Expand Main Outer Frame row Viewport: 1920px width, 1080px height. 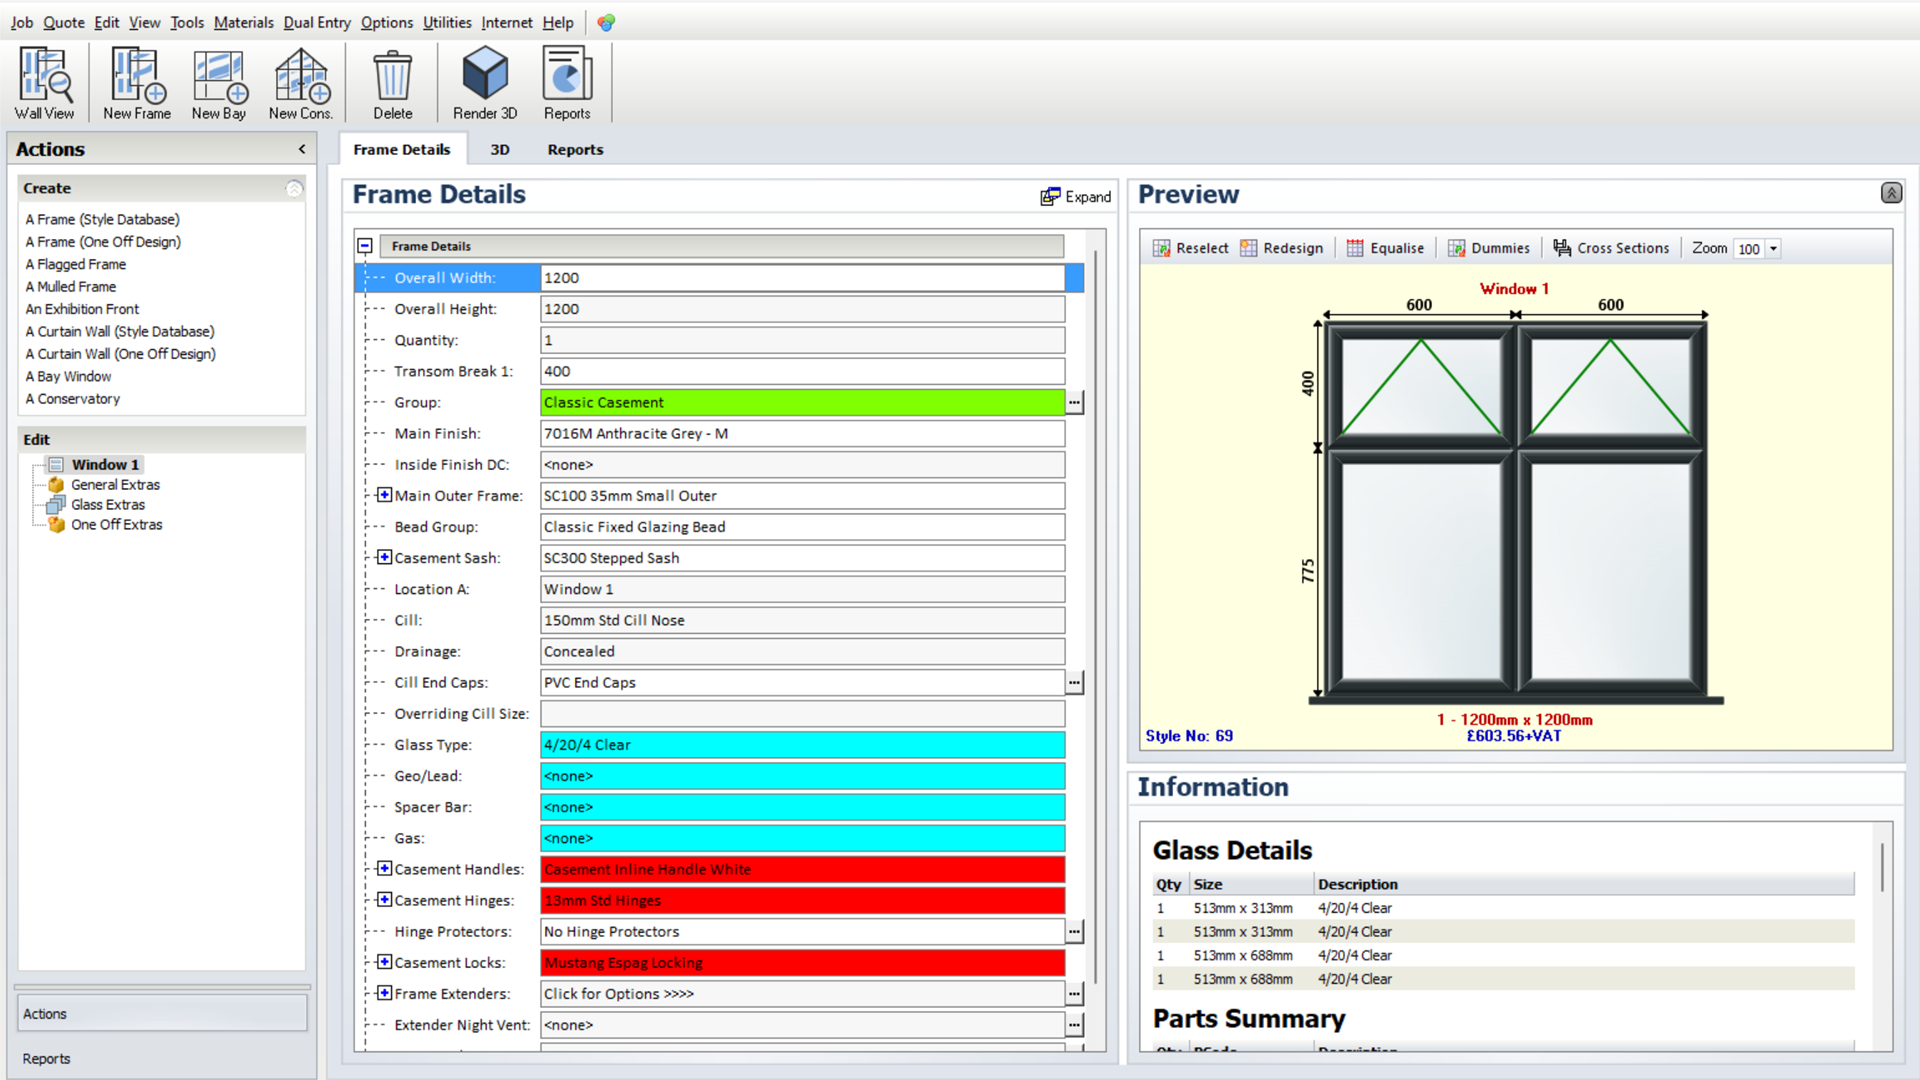coord(384,495)
